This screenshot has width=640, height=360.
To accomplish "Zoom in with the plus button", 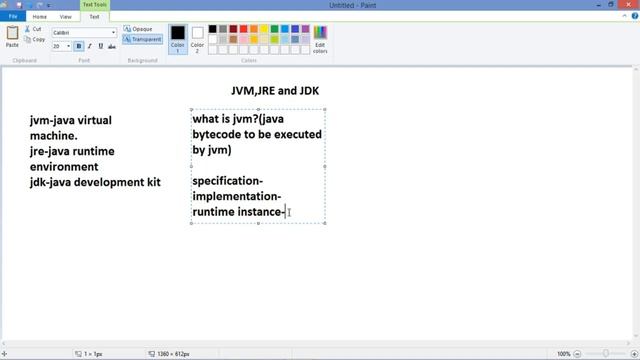I will [x=634, y=354].
